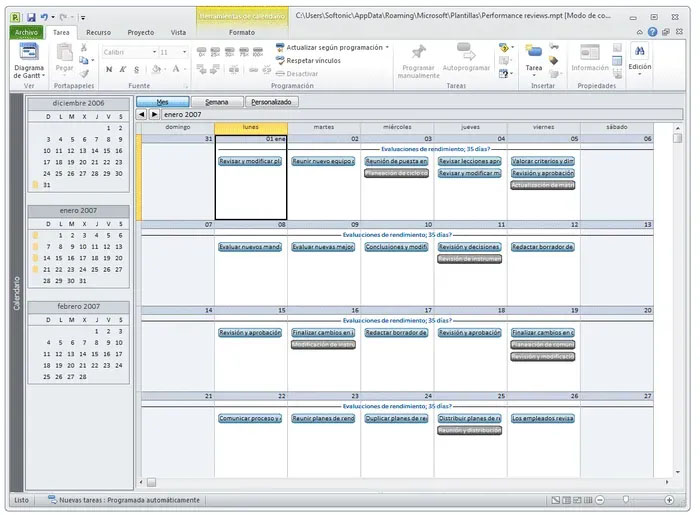This screenshot has height=515, width=700.
Task: Select task 'Evaluar nuevos mand' on 08
Action: (250, 247)
